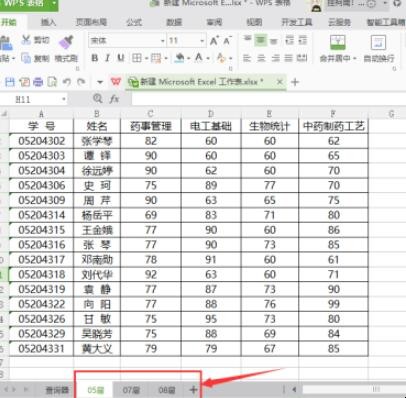Click the Merge and Center button
Viewport: 406px width, 398px height.
[338, 48]
